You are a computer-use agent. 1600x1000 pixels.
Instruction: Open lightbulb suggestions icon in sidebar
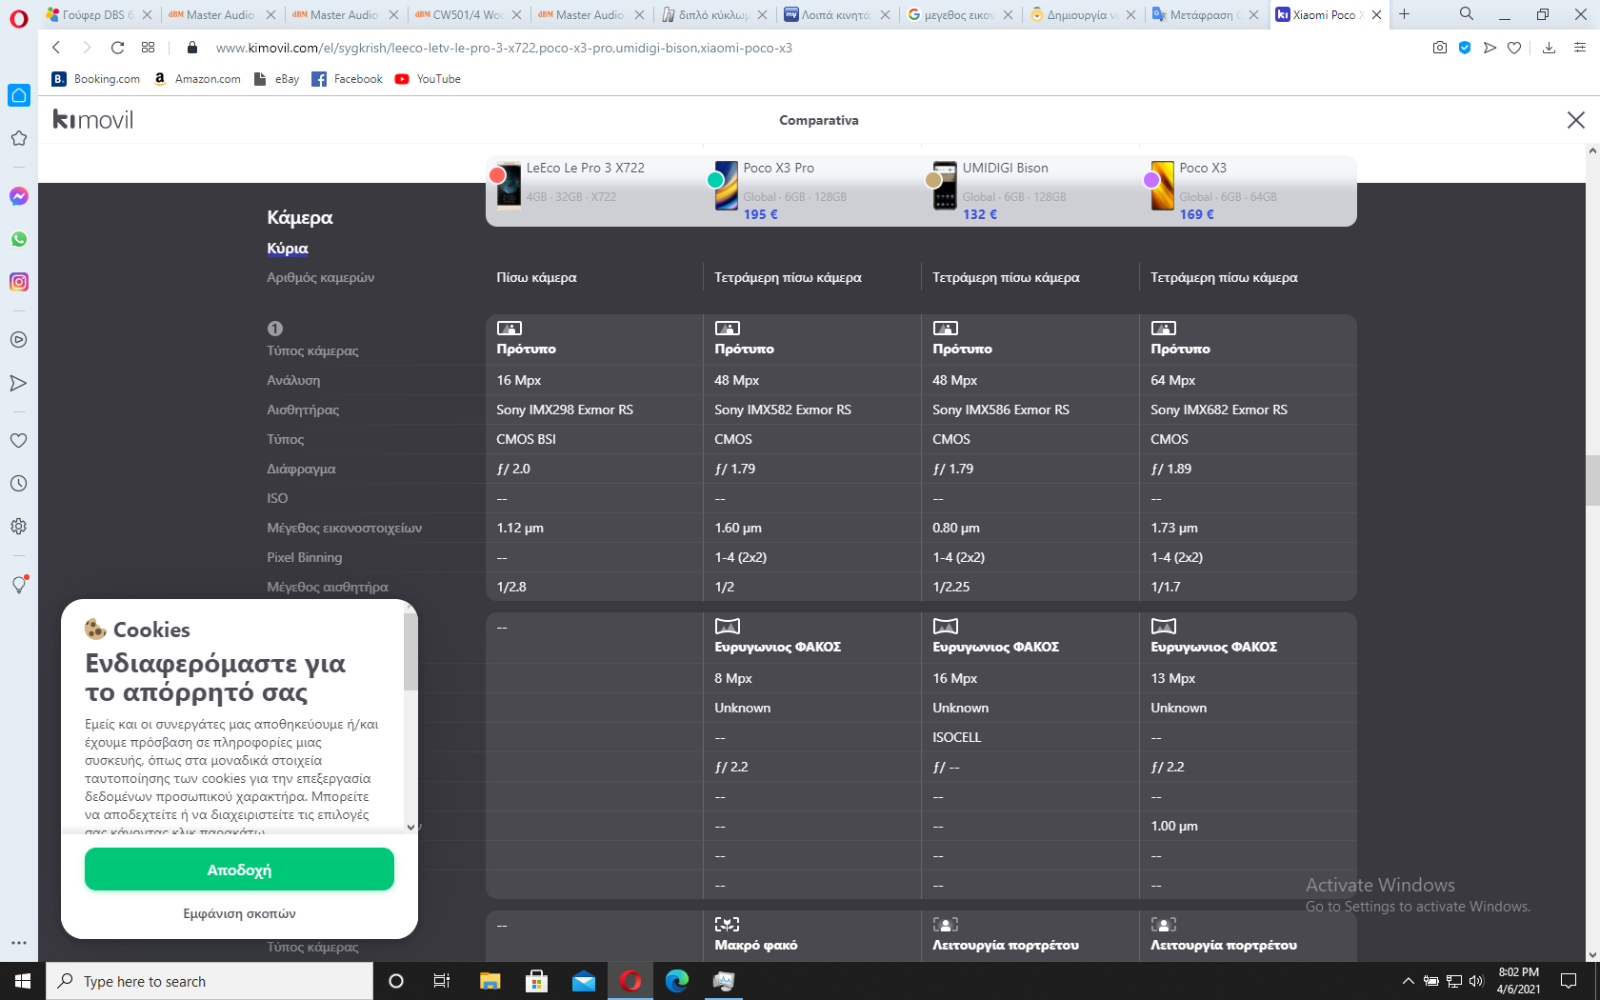[18, 584]
